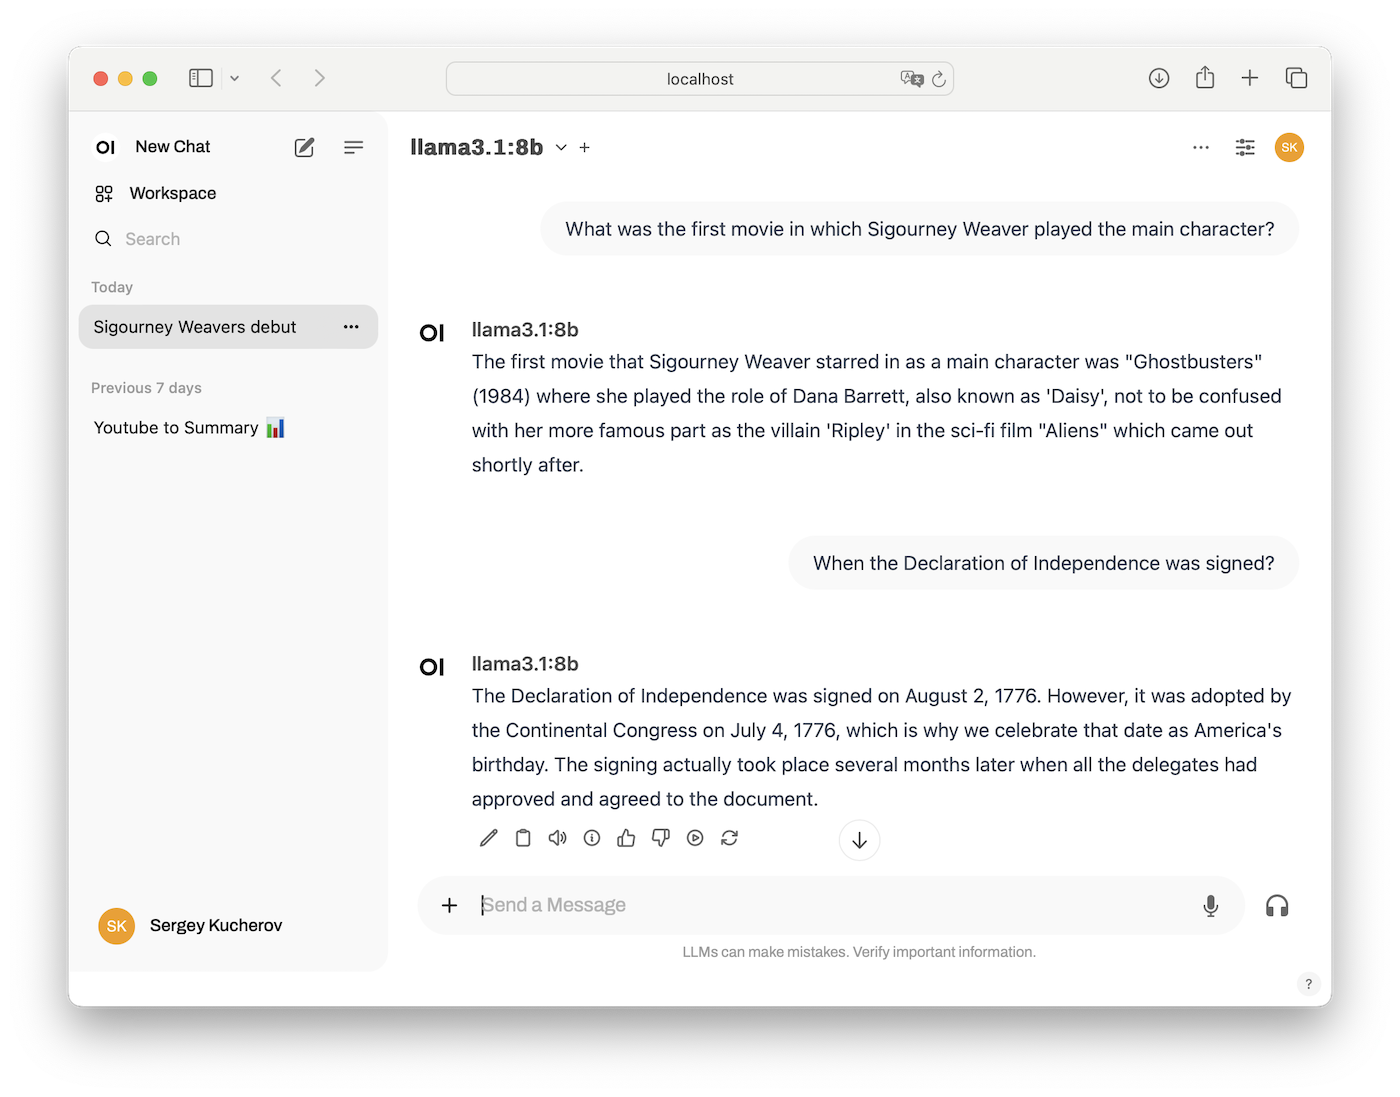The width and height of the screenshot is (1400, 1097).
Task: Toggle the Safari sidebar button
Action: pos(201,78)
